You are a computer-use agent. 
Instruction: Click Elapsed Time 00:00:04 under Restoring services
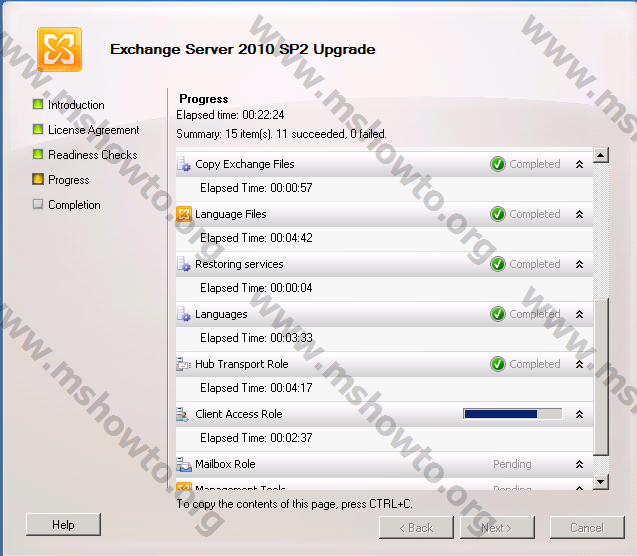pyautogui.click(x=256, y=288)
